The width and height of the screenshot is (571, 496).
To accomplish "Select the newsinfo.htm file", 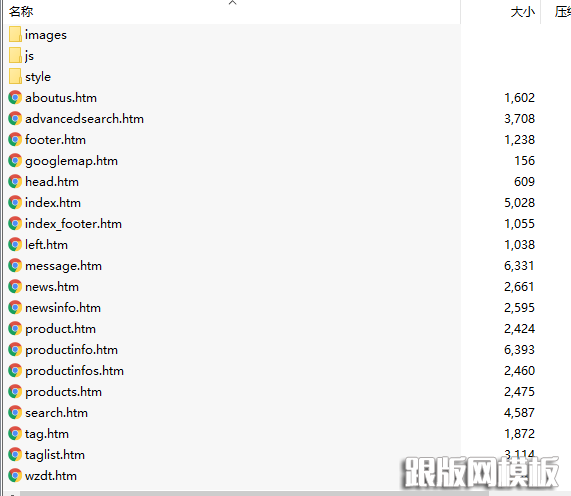I will pos(63,308).
